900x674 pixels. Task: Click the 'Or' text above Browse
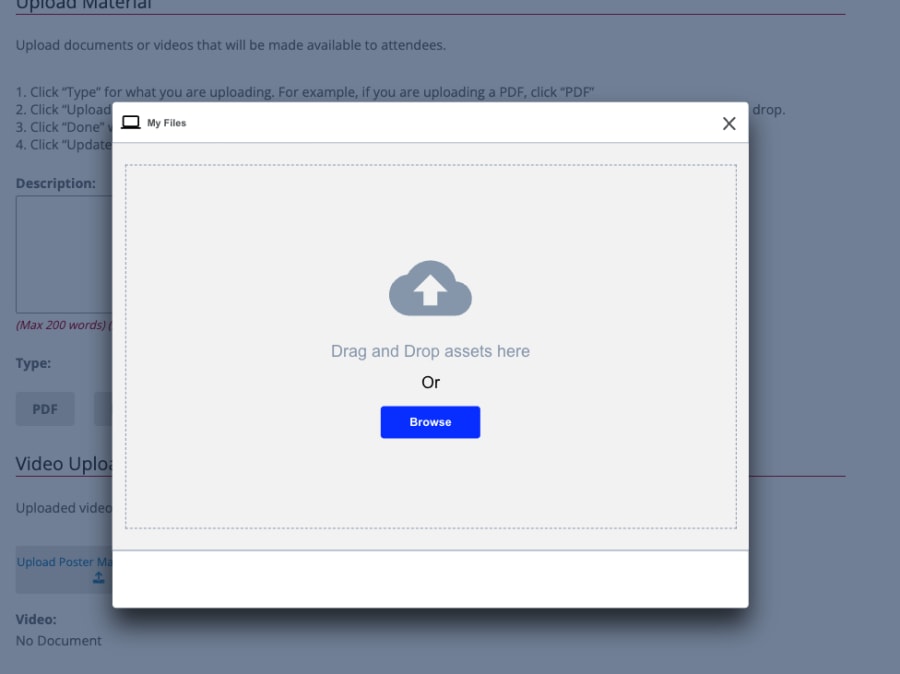[x=430, y=382]
